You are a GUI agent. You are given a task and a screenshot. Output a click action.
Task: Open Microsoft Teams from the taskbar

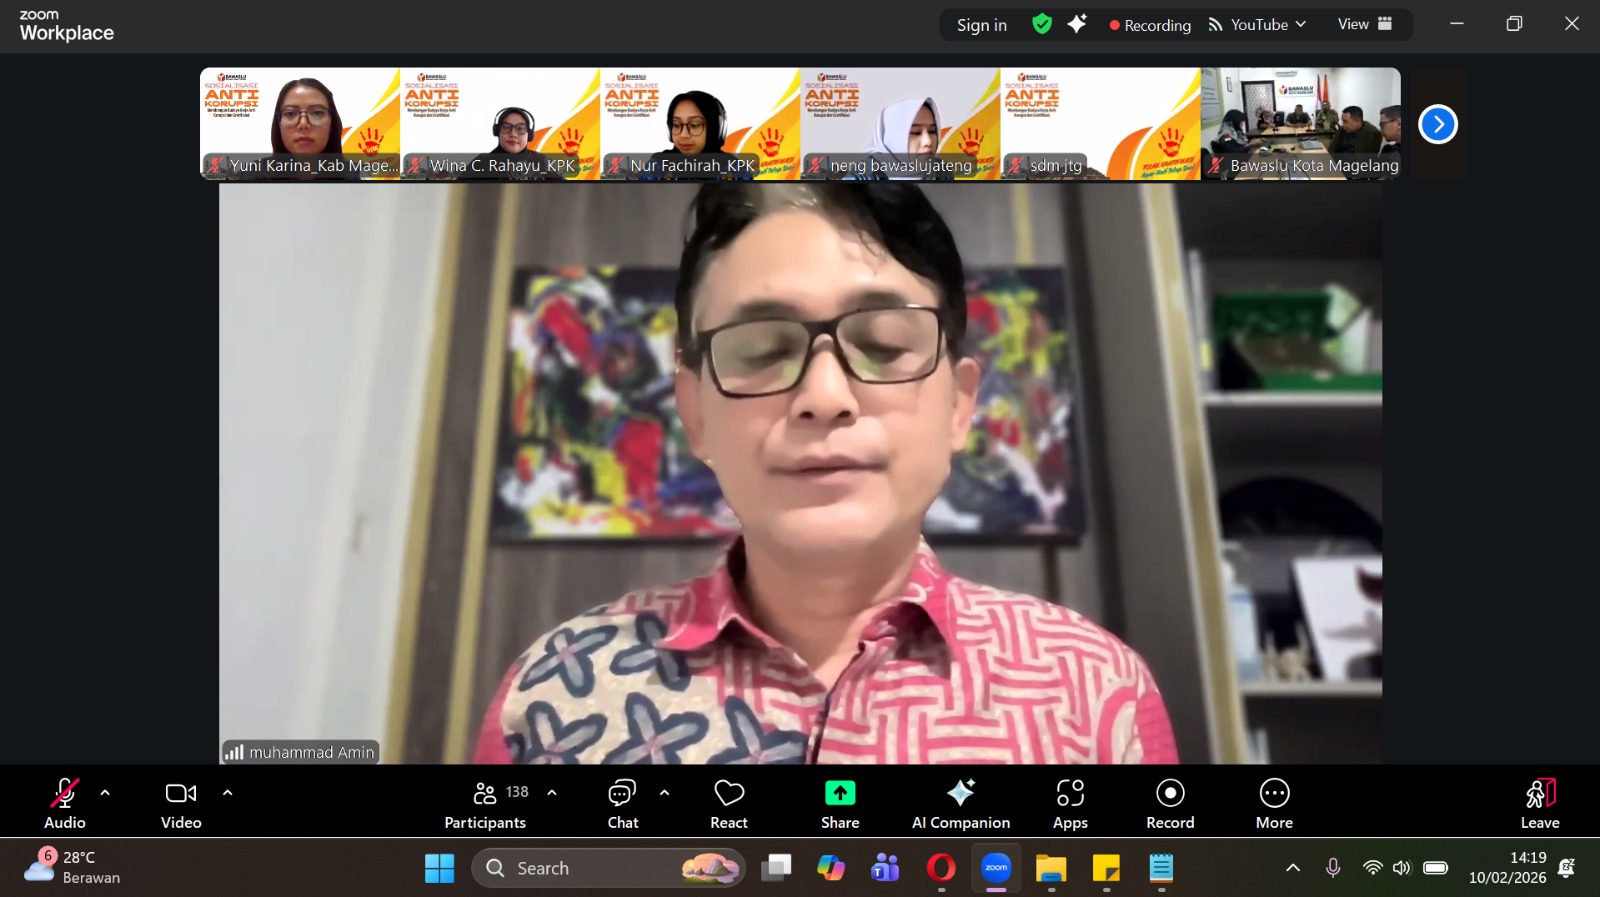(886, 868)
